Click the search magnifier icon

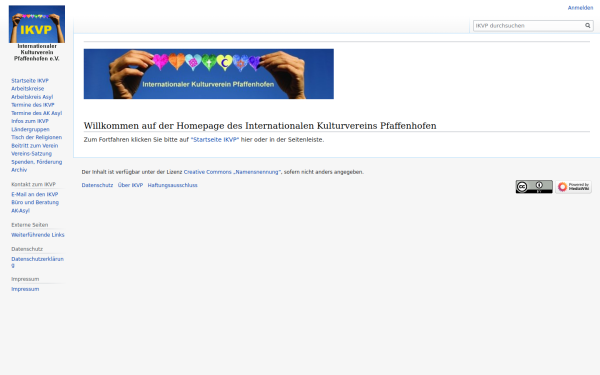click(588, 26)
